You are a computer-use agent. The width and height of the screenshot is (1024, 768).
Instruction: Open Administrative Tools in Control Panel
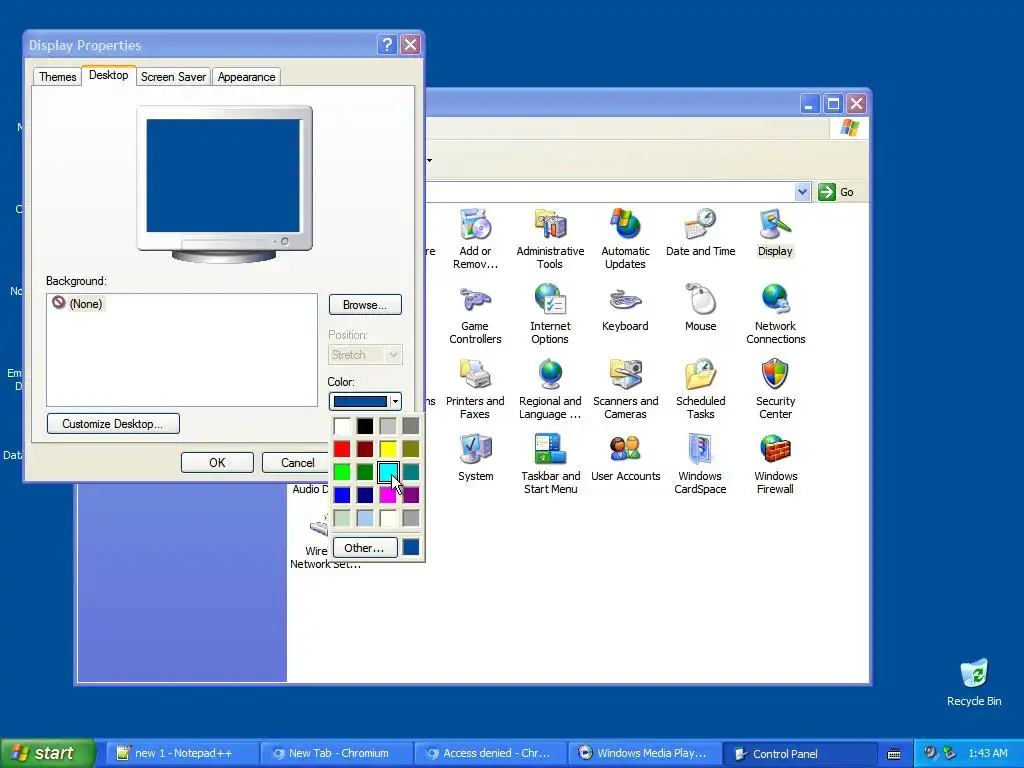pyautogui.click(x=550, y=239)
